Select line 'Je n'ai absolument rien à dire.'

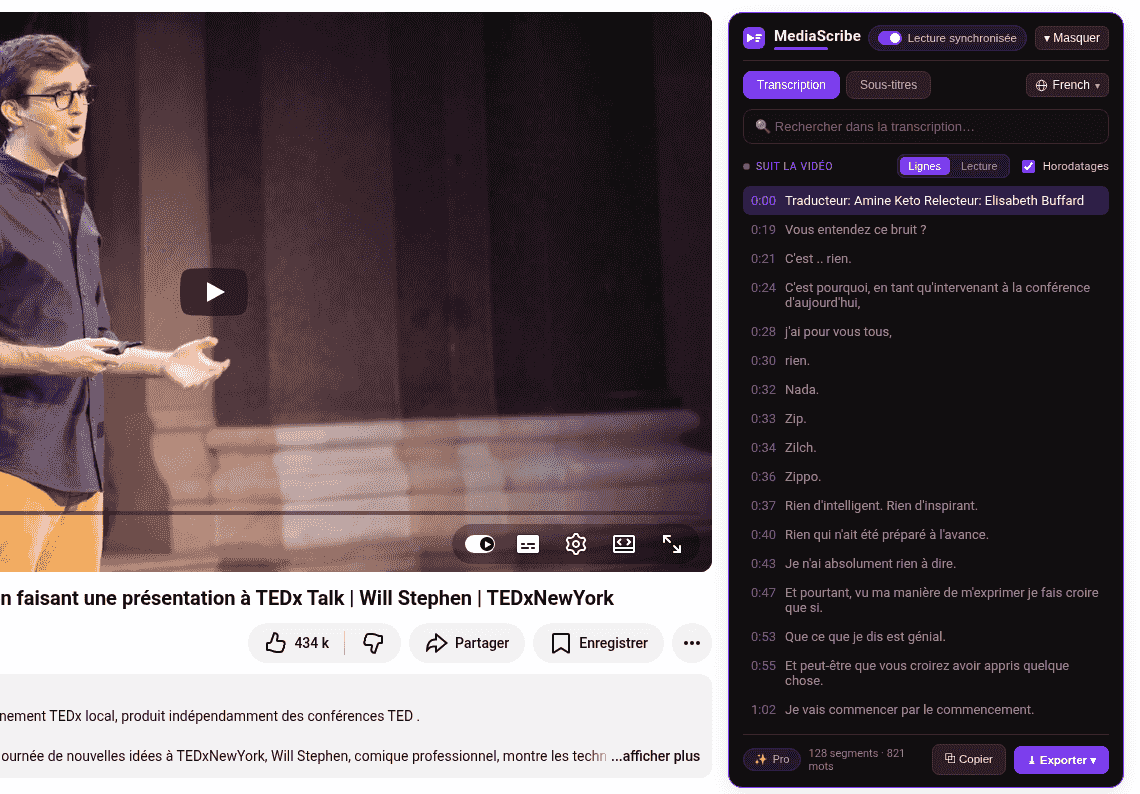pyautogui.click(x=926, y=564)
